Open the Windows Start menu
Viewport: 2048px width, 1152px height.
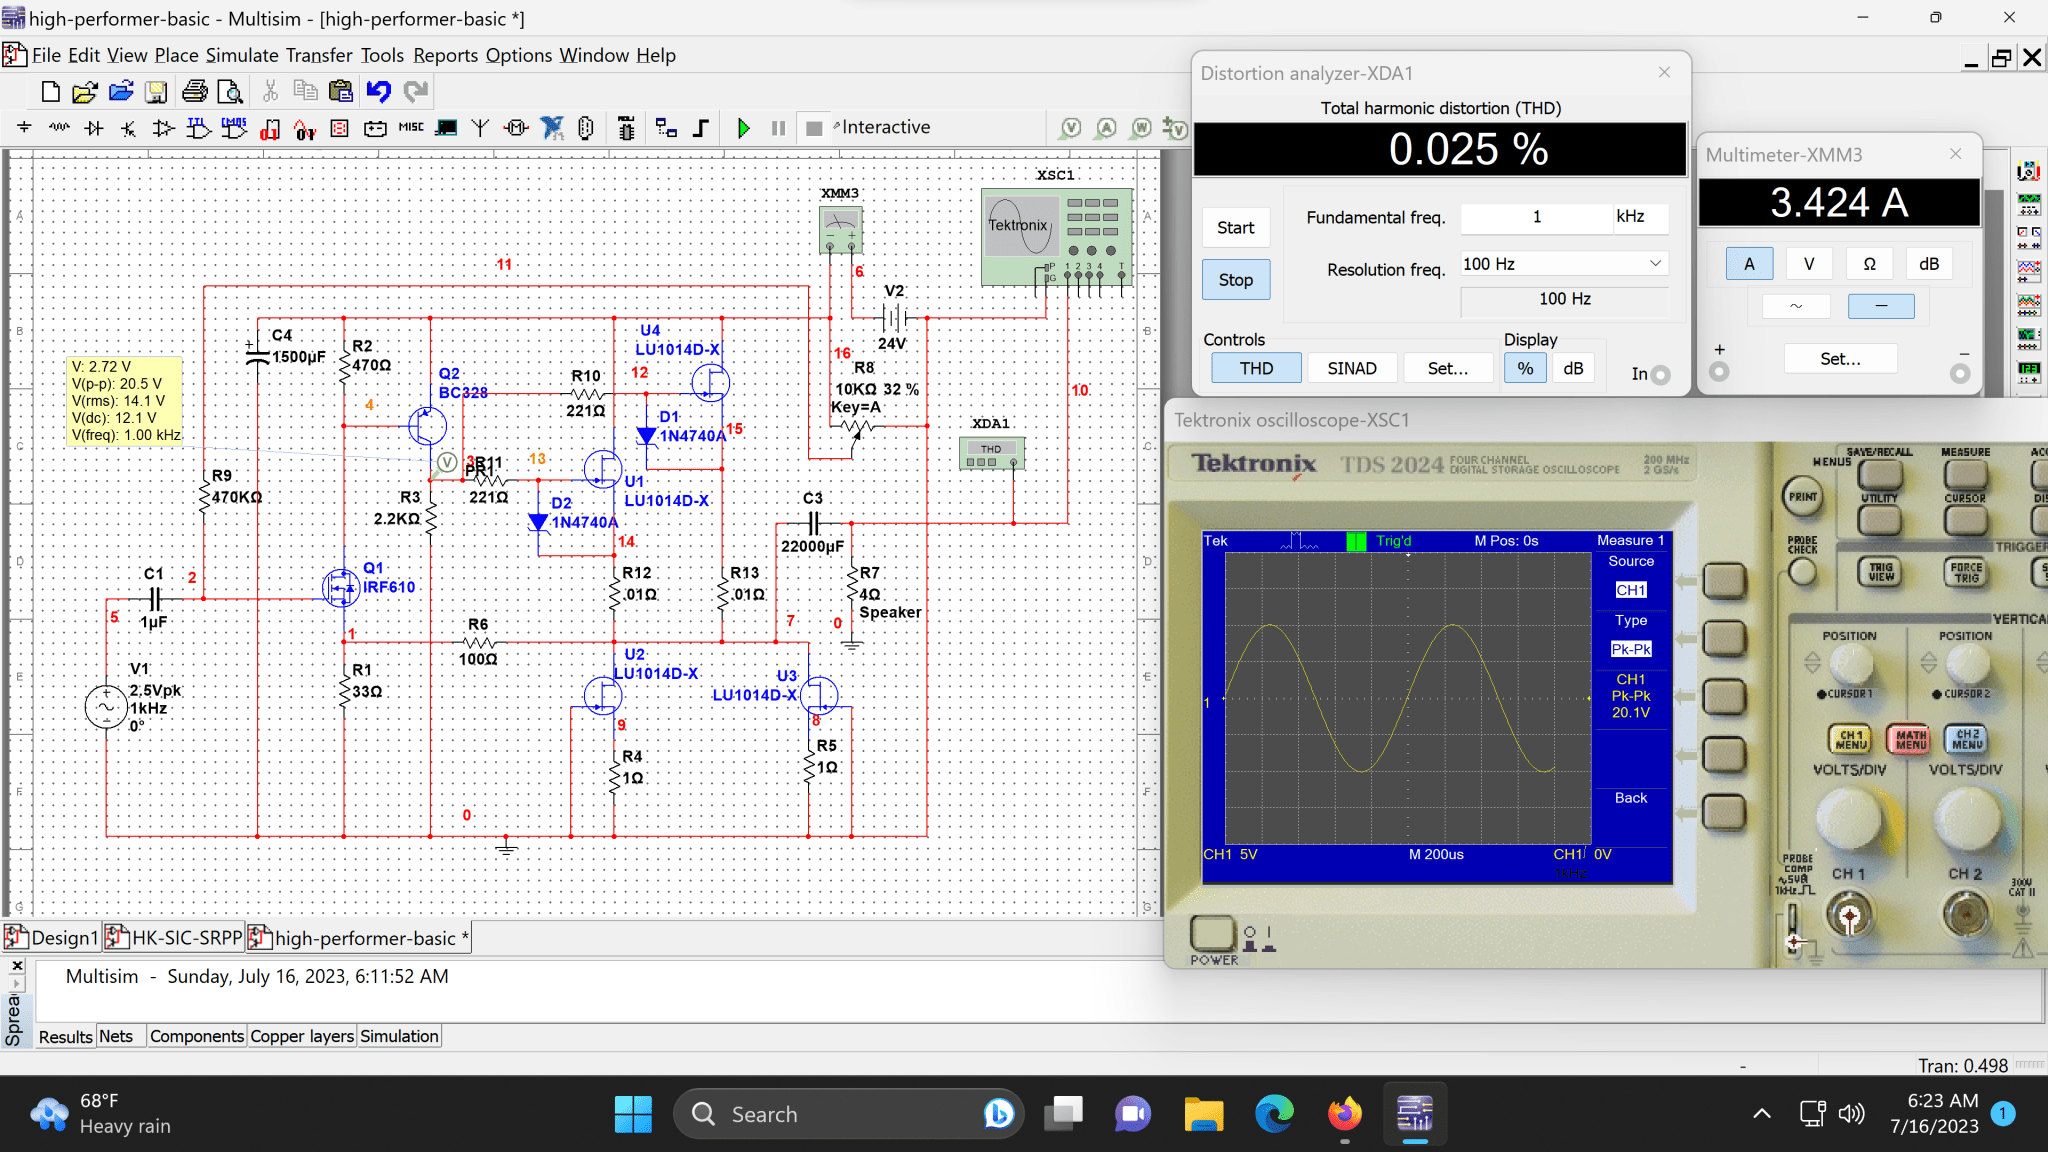tap(633, 1114)
